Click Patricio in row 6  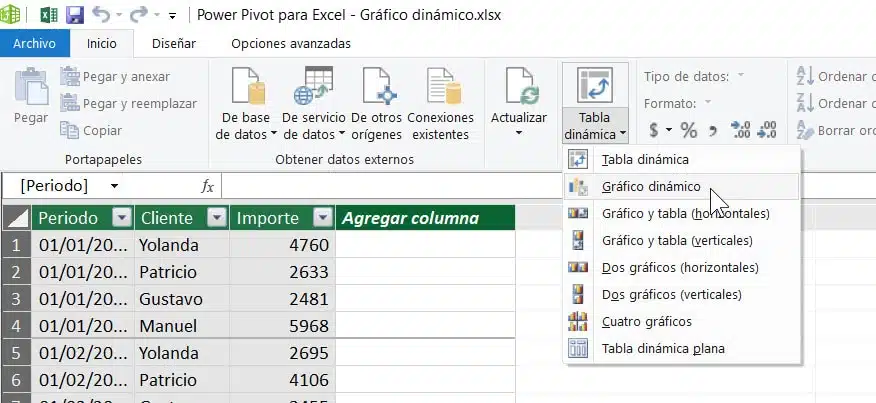[182, 380]
